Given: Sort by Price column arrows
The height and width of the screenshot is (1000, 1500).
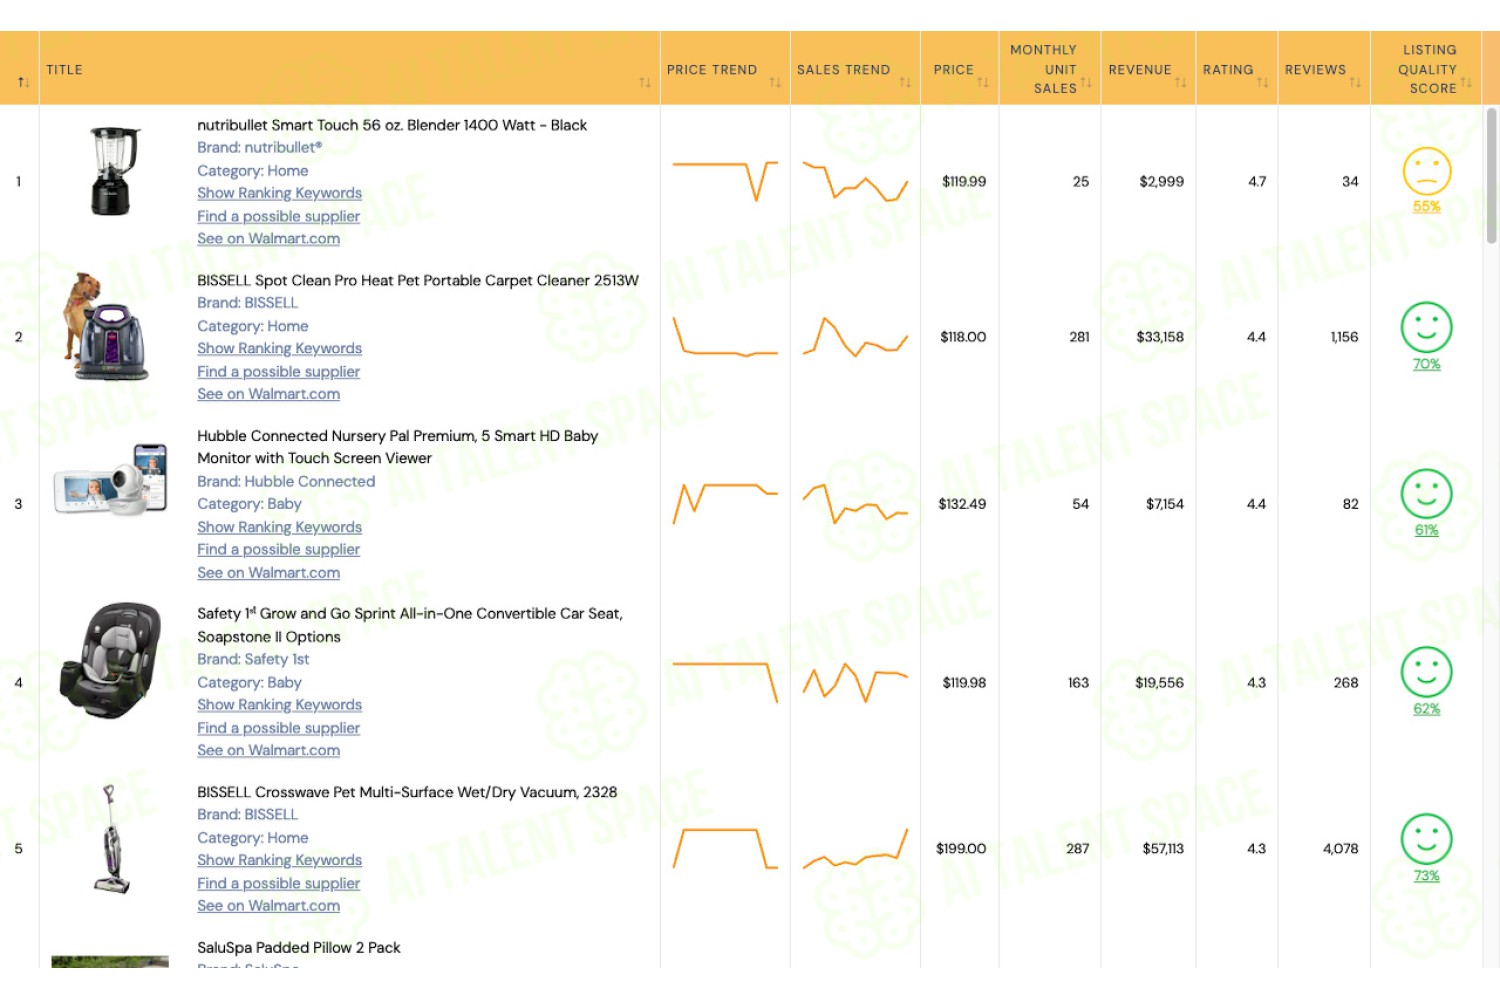Looking at the screenshot, I should pos(983,82).
